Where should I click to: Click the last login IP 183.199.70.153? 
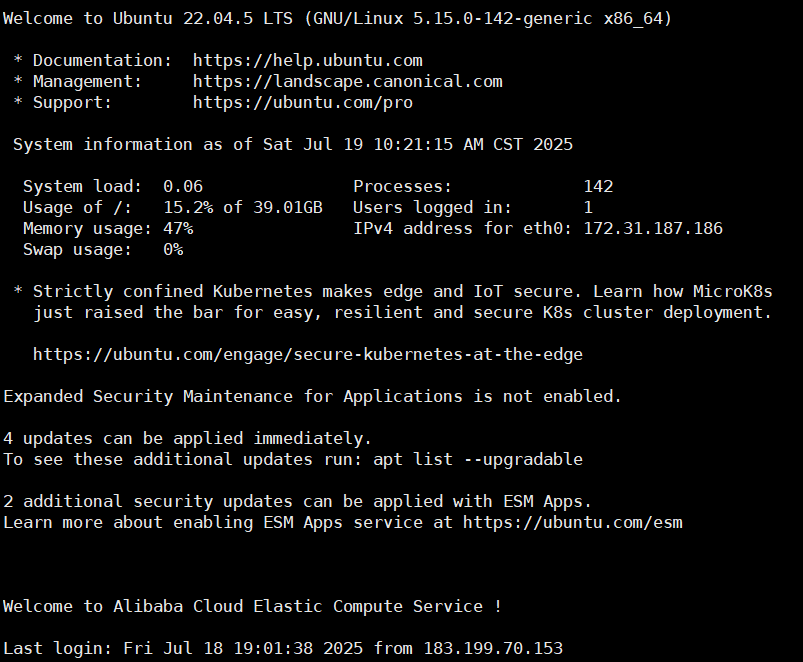492,648
